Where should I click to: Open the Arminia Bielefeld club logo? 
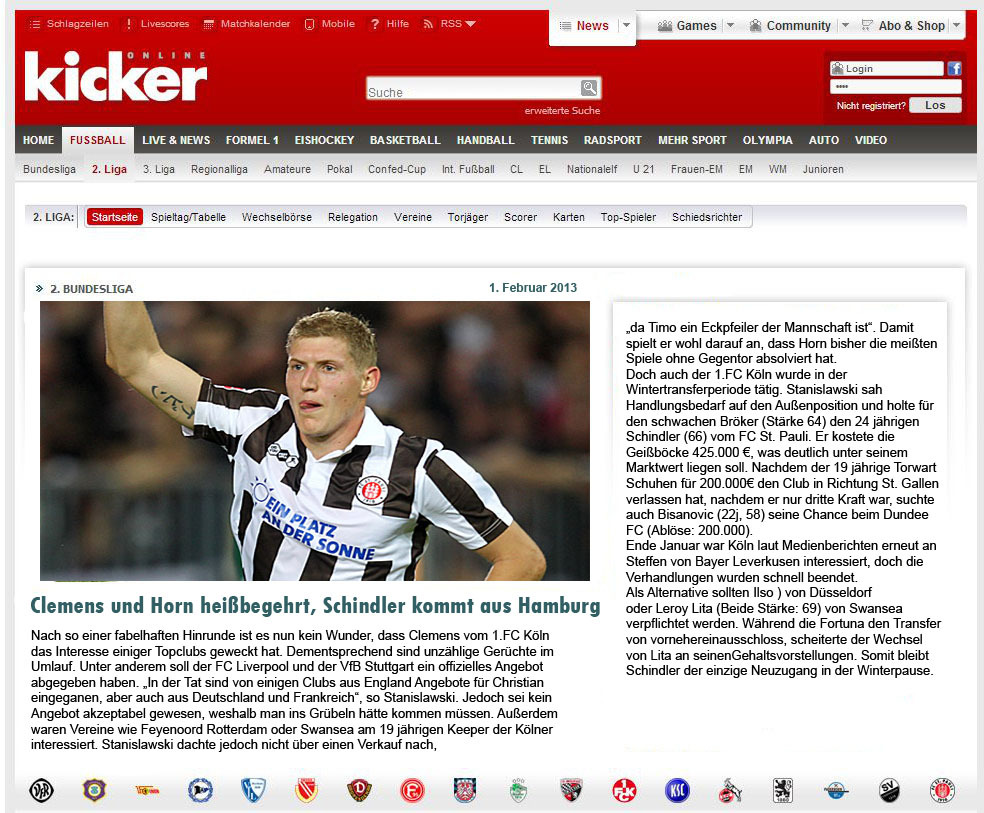(200, 790)
